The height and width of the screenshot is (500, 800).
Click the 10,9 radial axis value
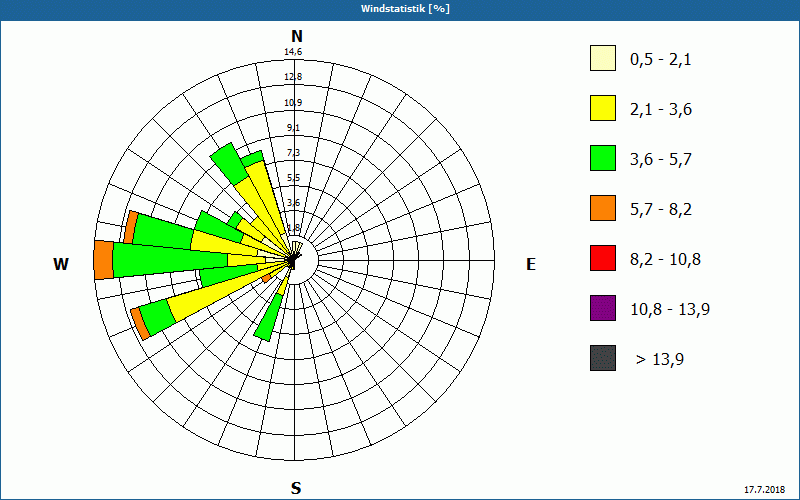coord(293,103)
